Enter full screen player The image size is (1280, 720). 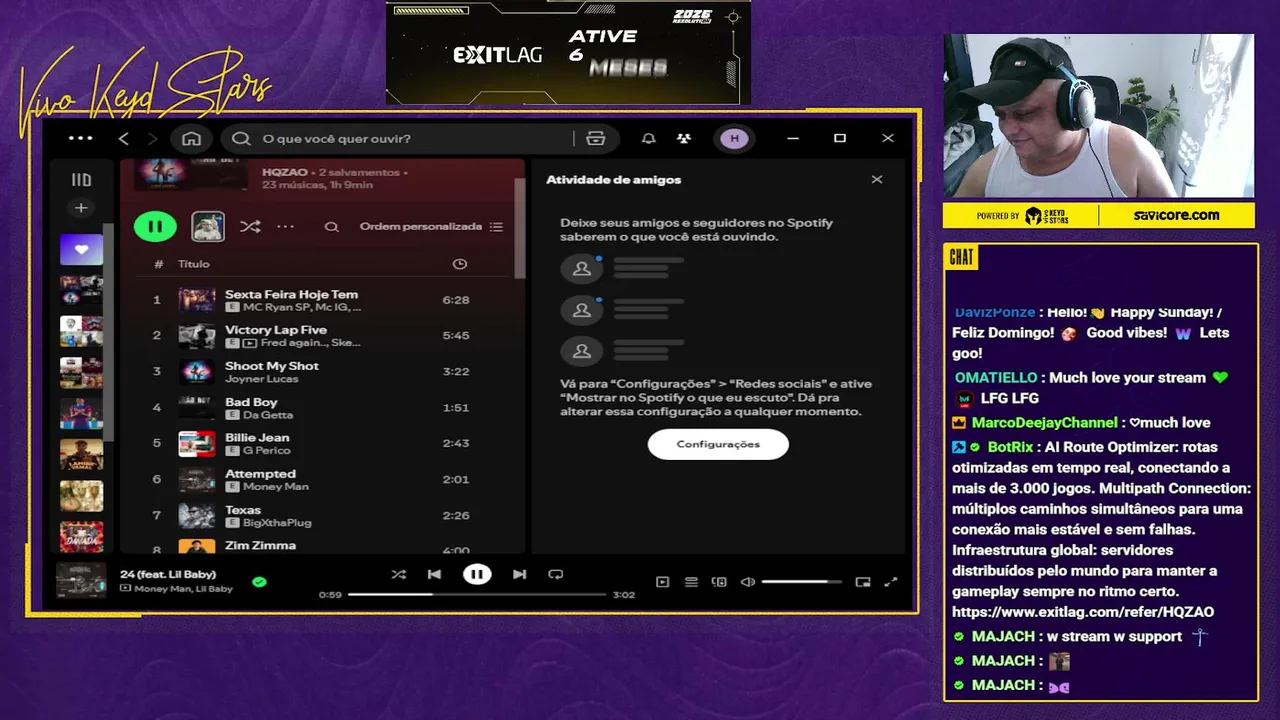pos(891,582)
